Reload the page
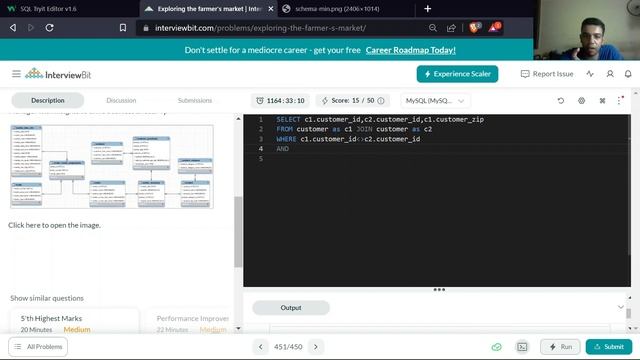This screenshot has height=360, width=640. click(x=49, y=28)
